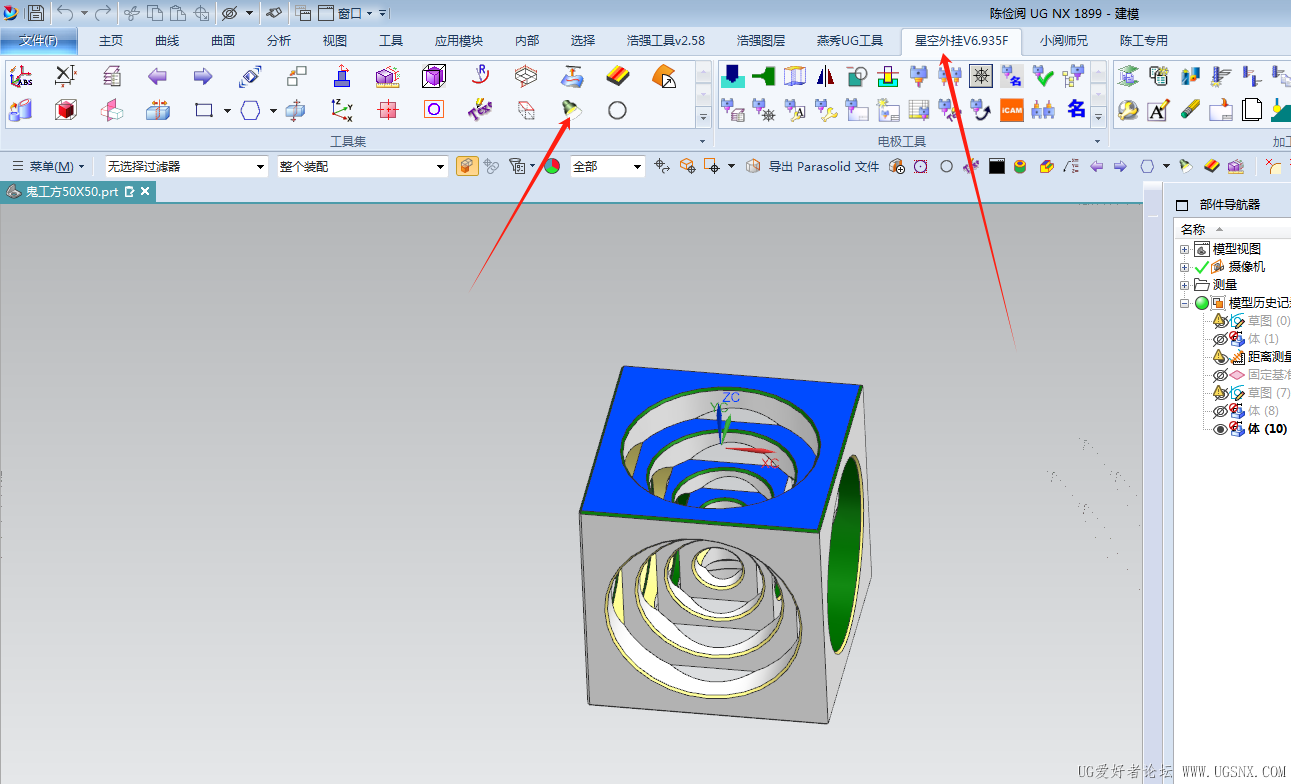
Task: Click the purple wireframe box icon
Action: click(433, 76)
